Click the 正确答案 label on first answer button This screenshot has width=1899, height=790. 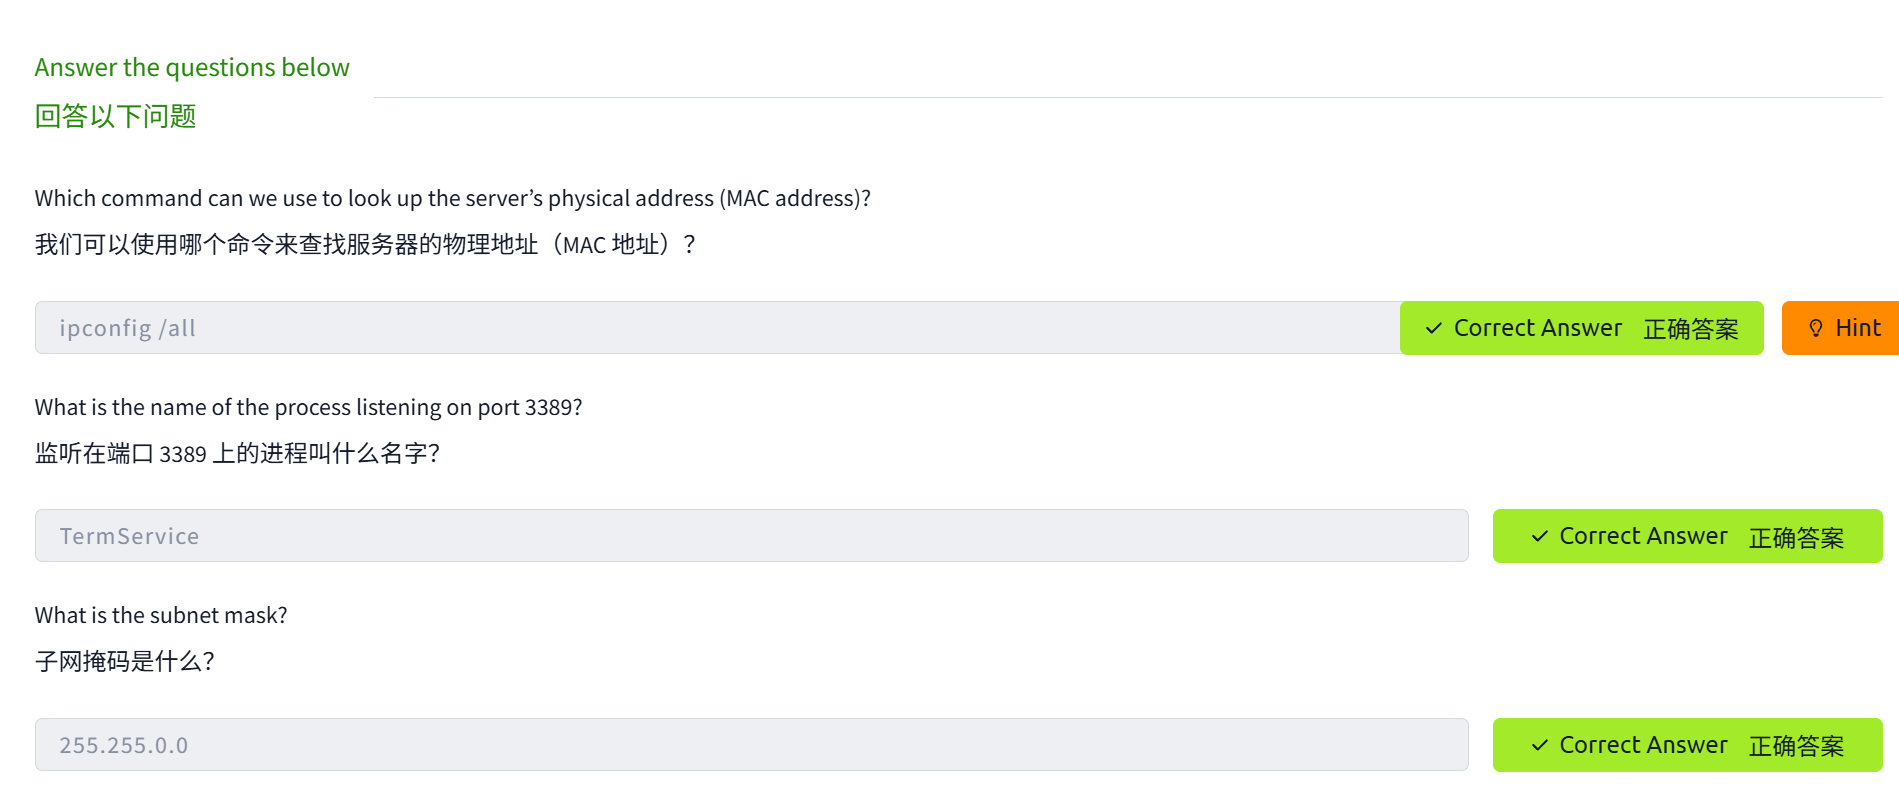pyautogui.click(x=1690, y=329)
